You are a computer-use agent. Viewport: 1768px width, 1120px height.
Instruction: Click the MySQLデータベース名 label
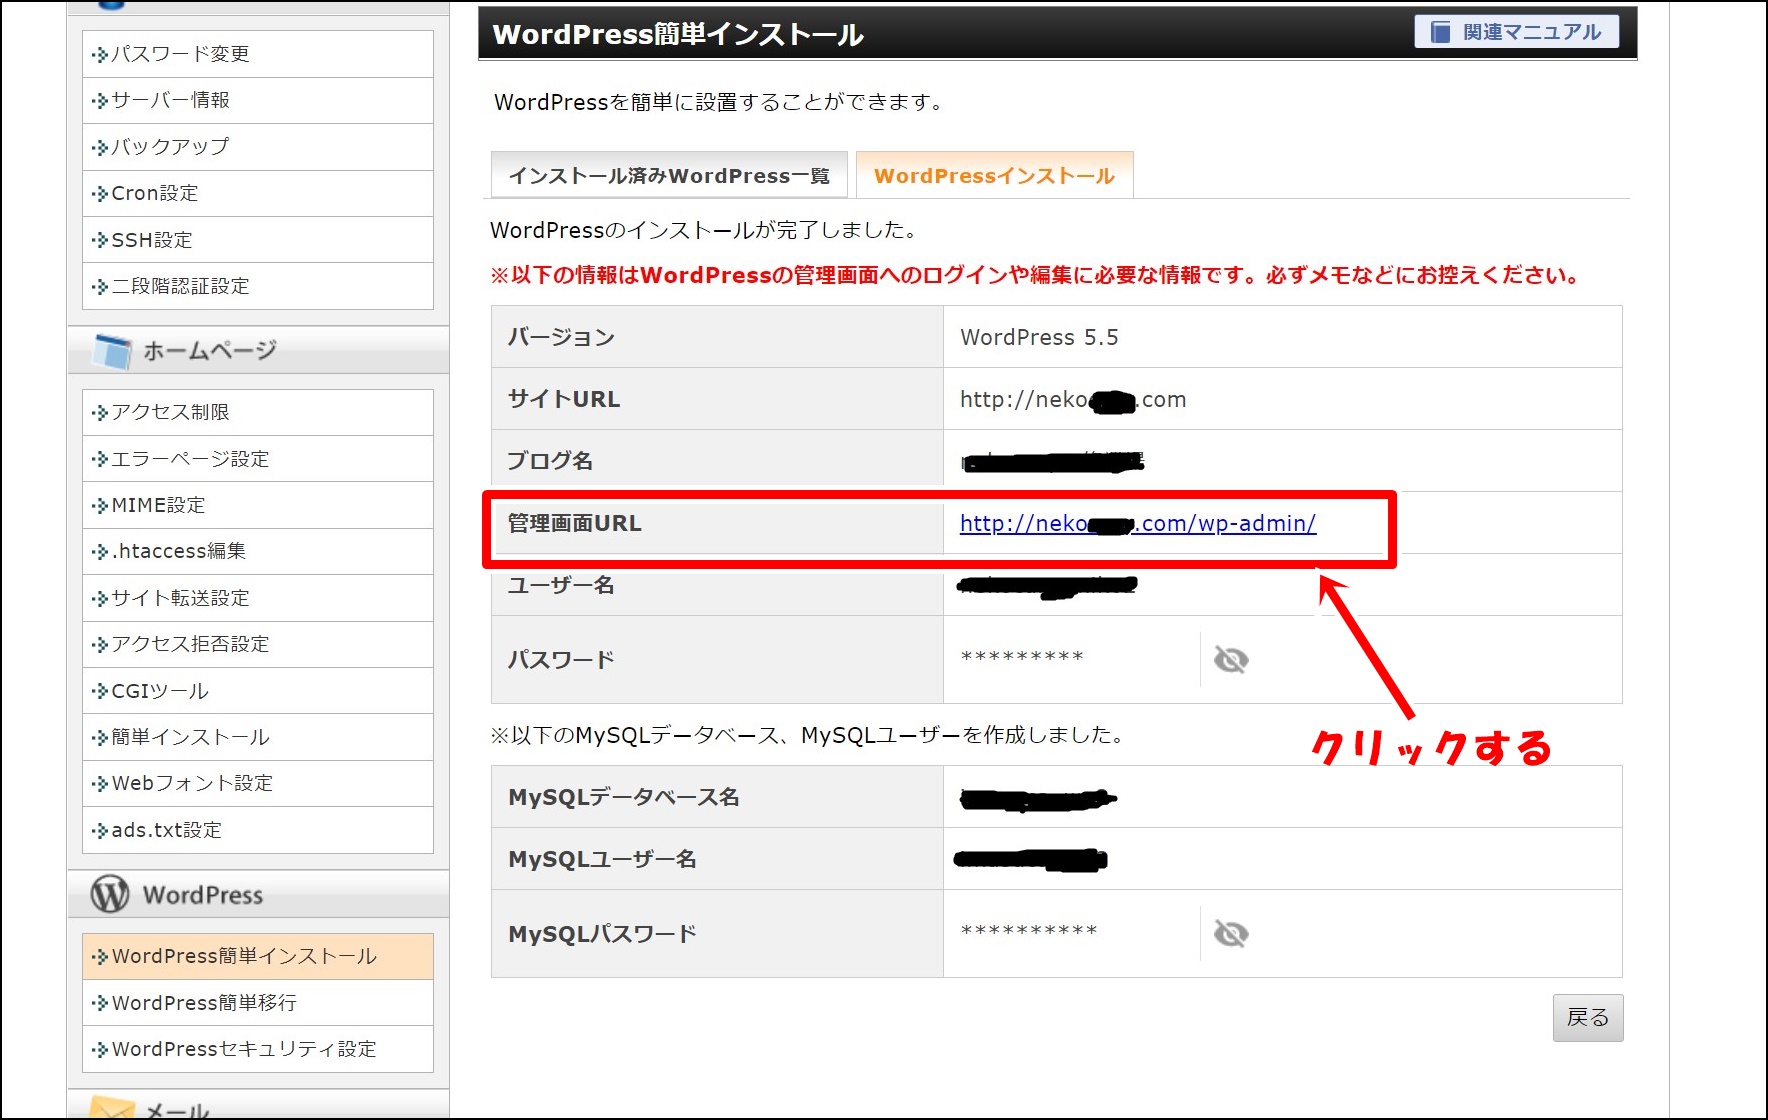point(624,797)
